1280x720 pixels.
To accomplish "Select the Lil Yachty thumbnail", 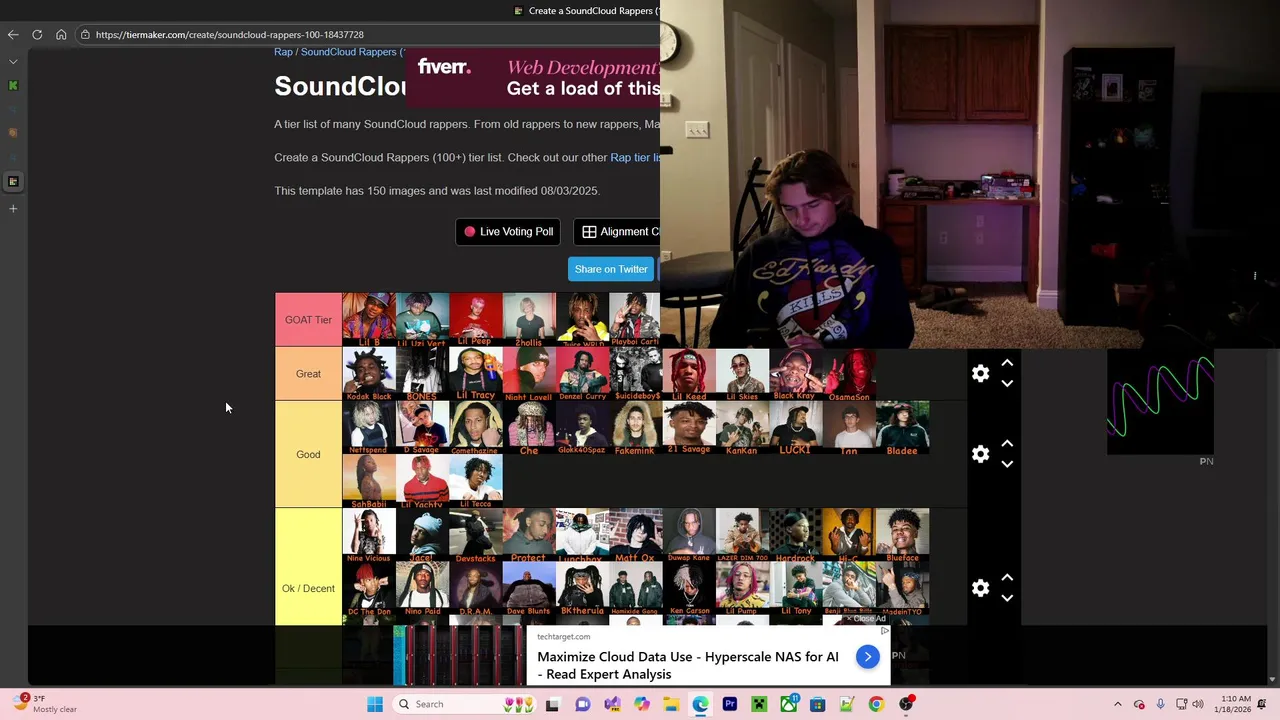I will point(422,481).
